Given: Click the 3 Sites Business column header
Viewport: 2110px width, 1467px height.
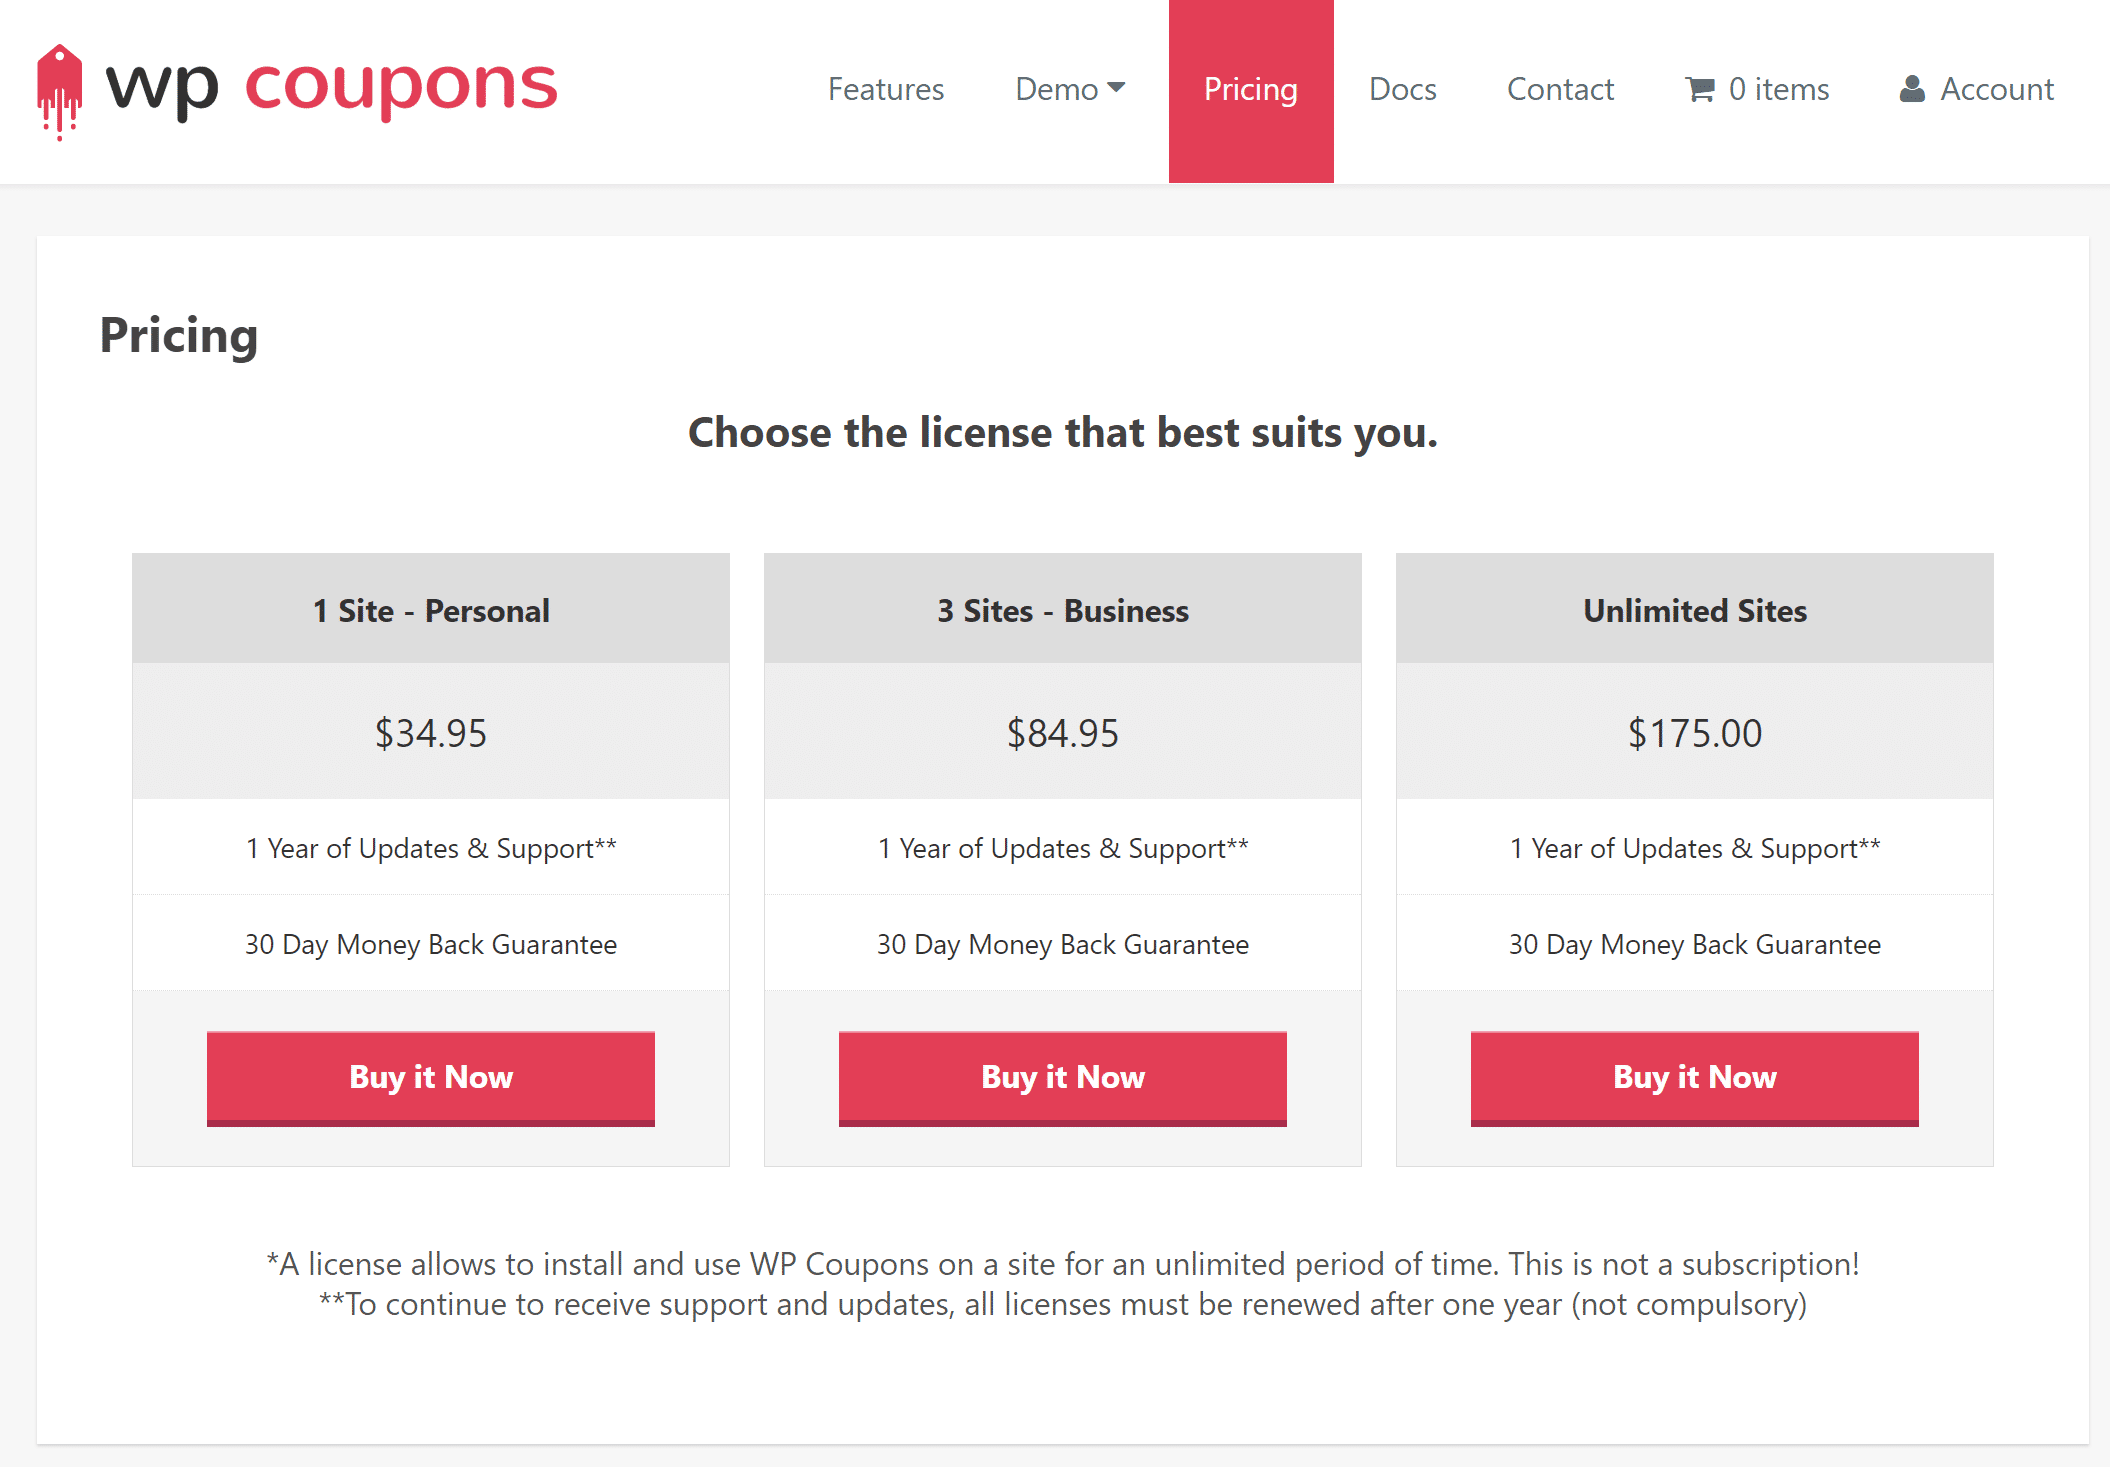Looking at the screenshot, I should click(1062, 610).
